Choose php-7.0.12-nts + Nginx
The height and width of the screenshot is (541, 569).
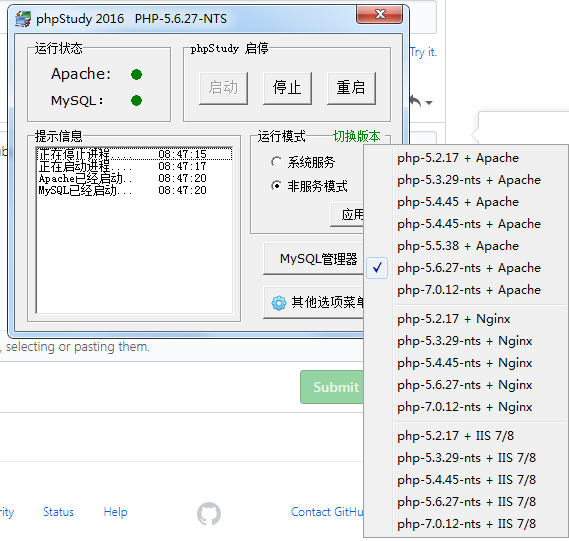(x=466, y=407)
